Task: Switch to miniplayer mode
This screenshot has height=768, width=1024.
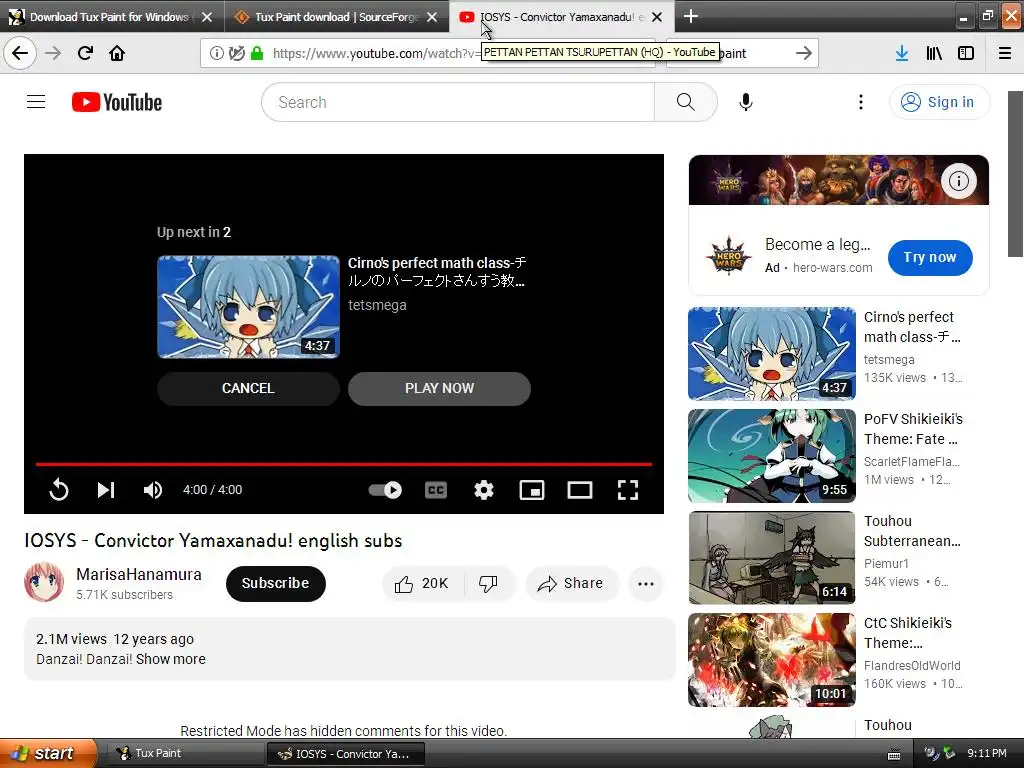Action: pyautogui.click(x=532, y=490)
